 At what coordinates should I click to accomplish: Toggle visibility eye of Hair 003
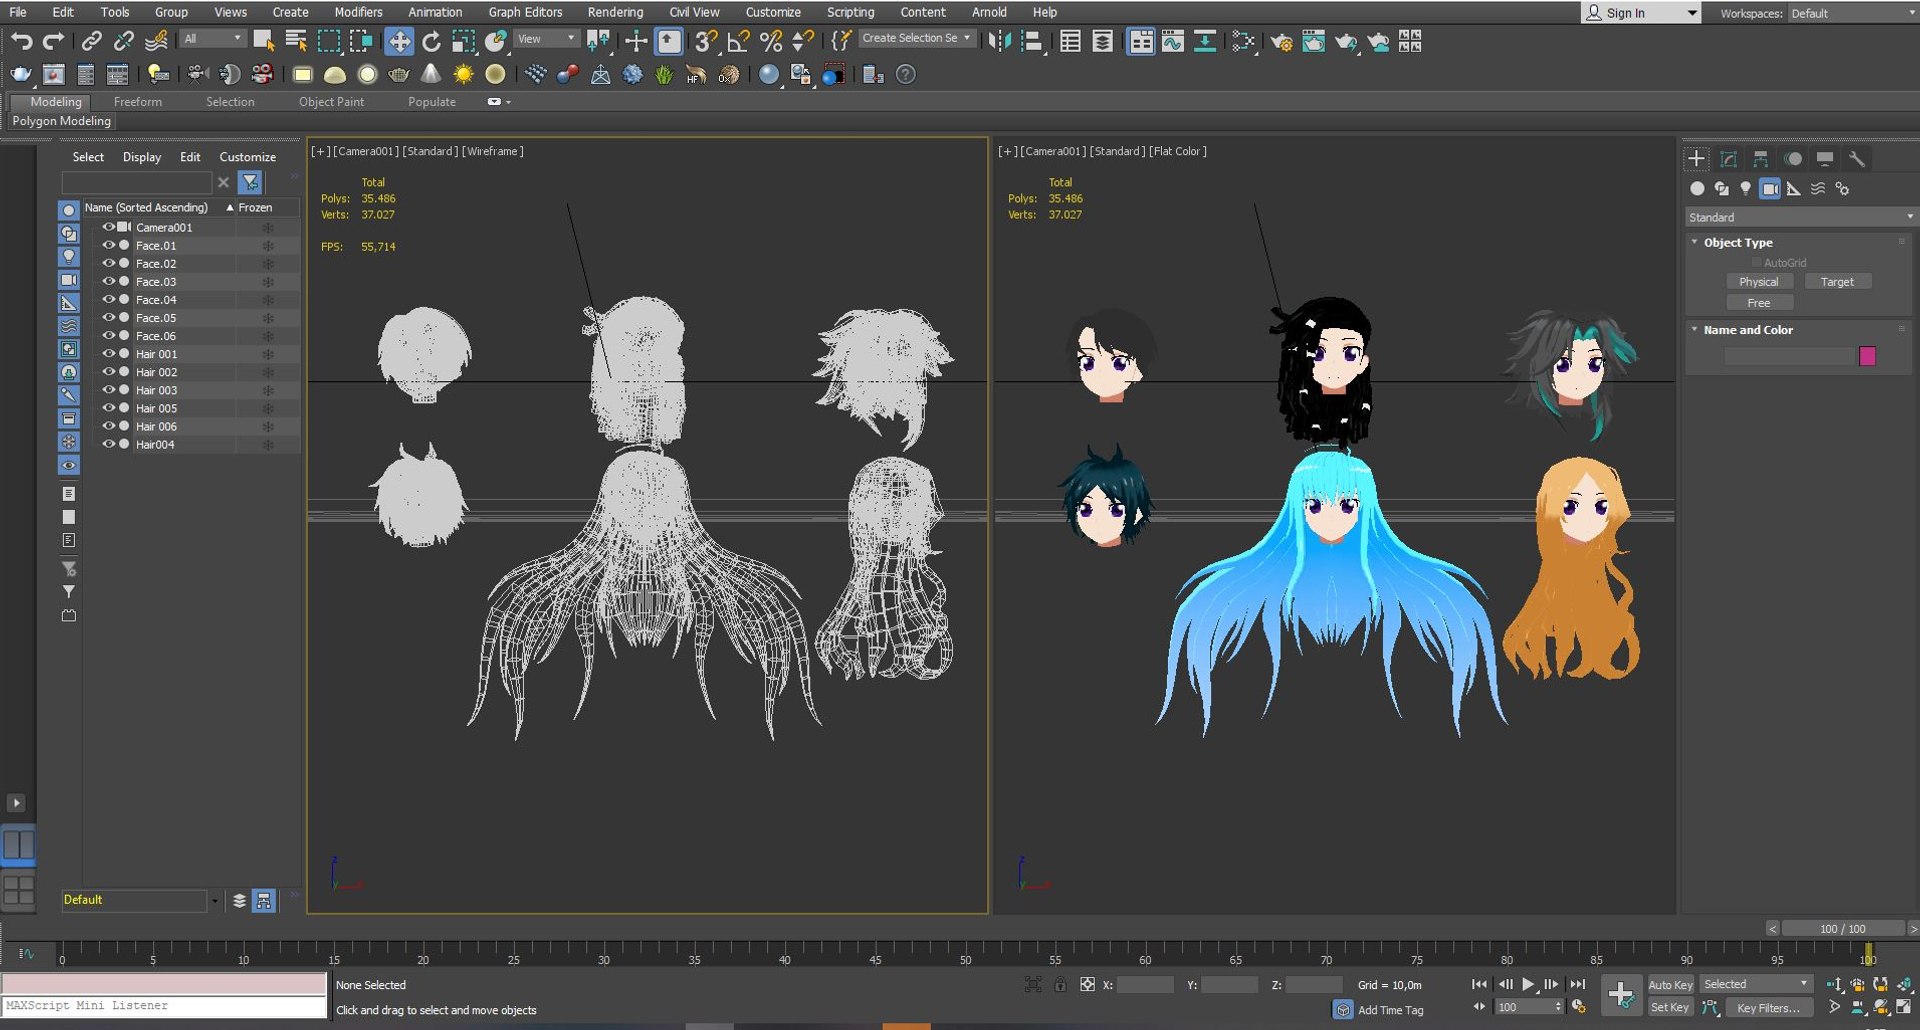(109, 390)
